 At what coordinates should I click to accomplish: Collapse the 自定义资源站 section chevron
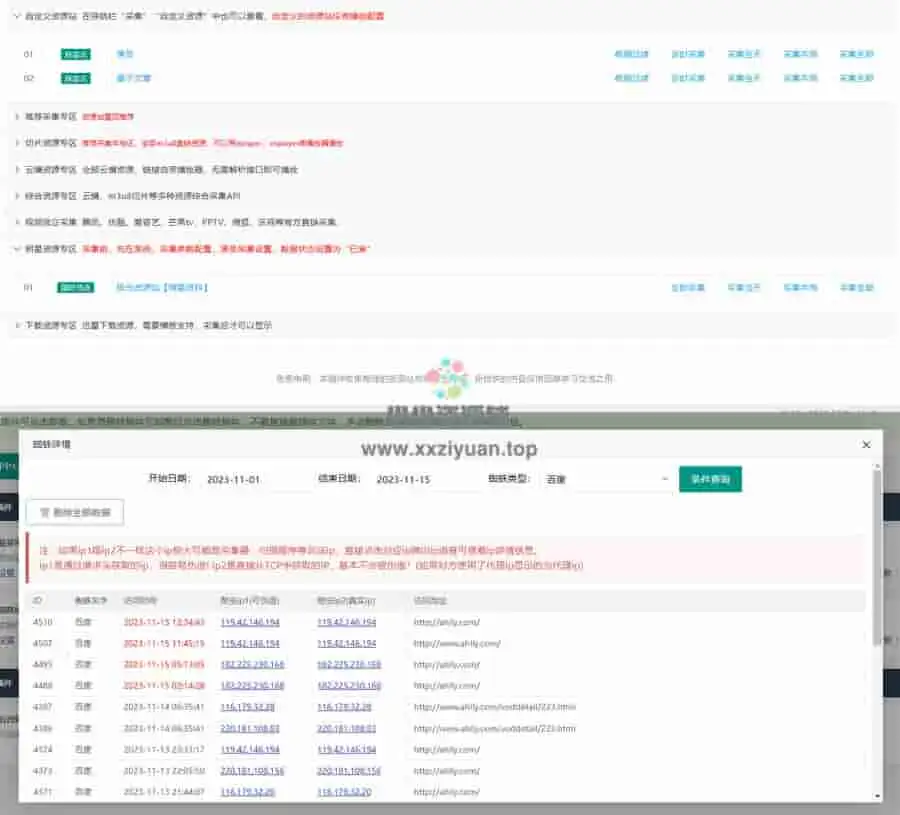[16, 16]
